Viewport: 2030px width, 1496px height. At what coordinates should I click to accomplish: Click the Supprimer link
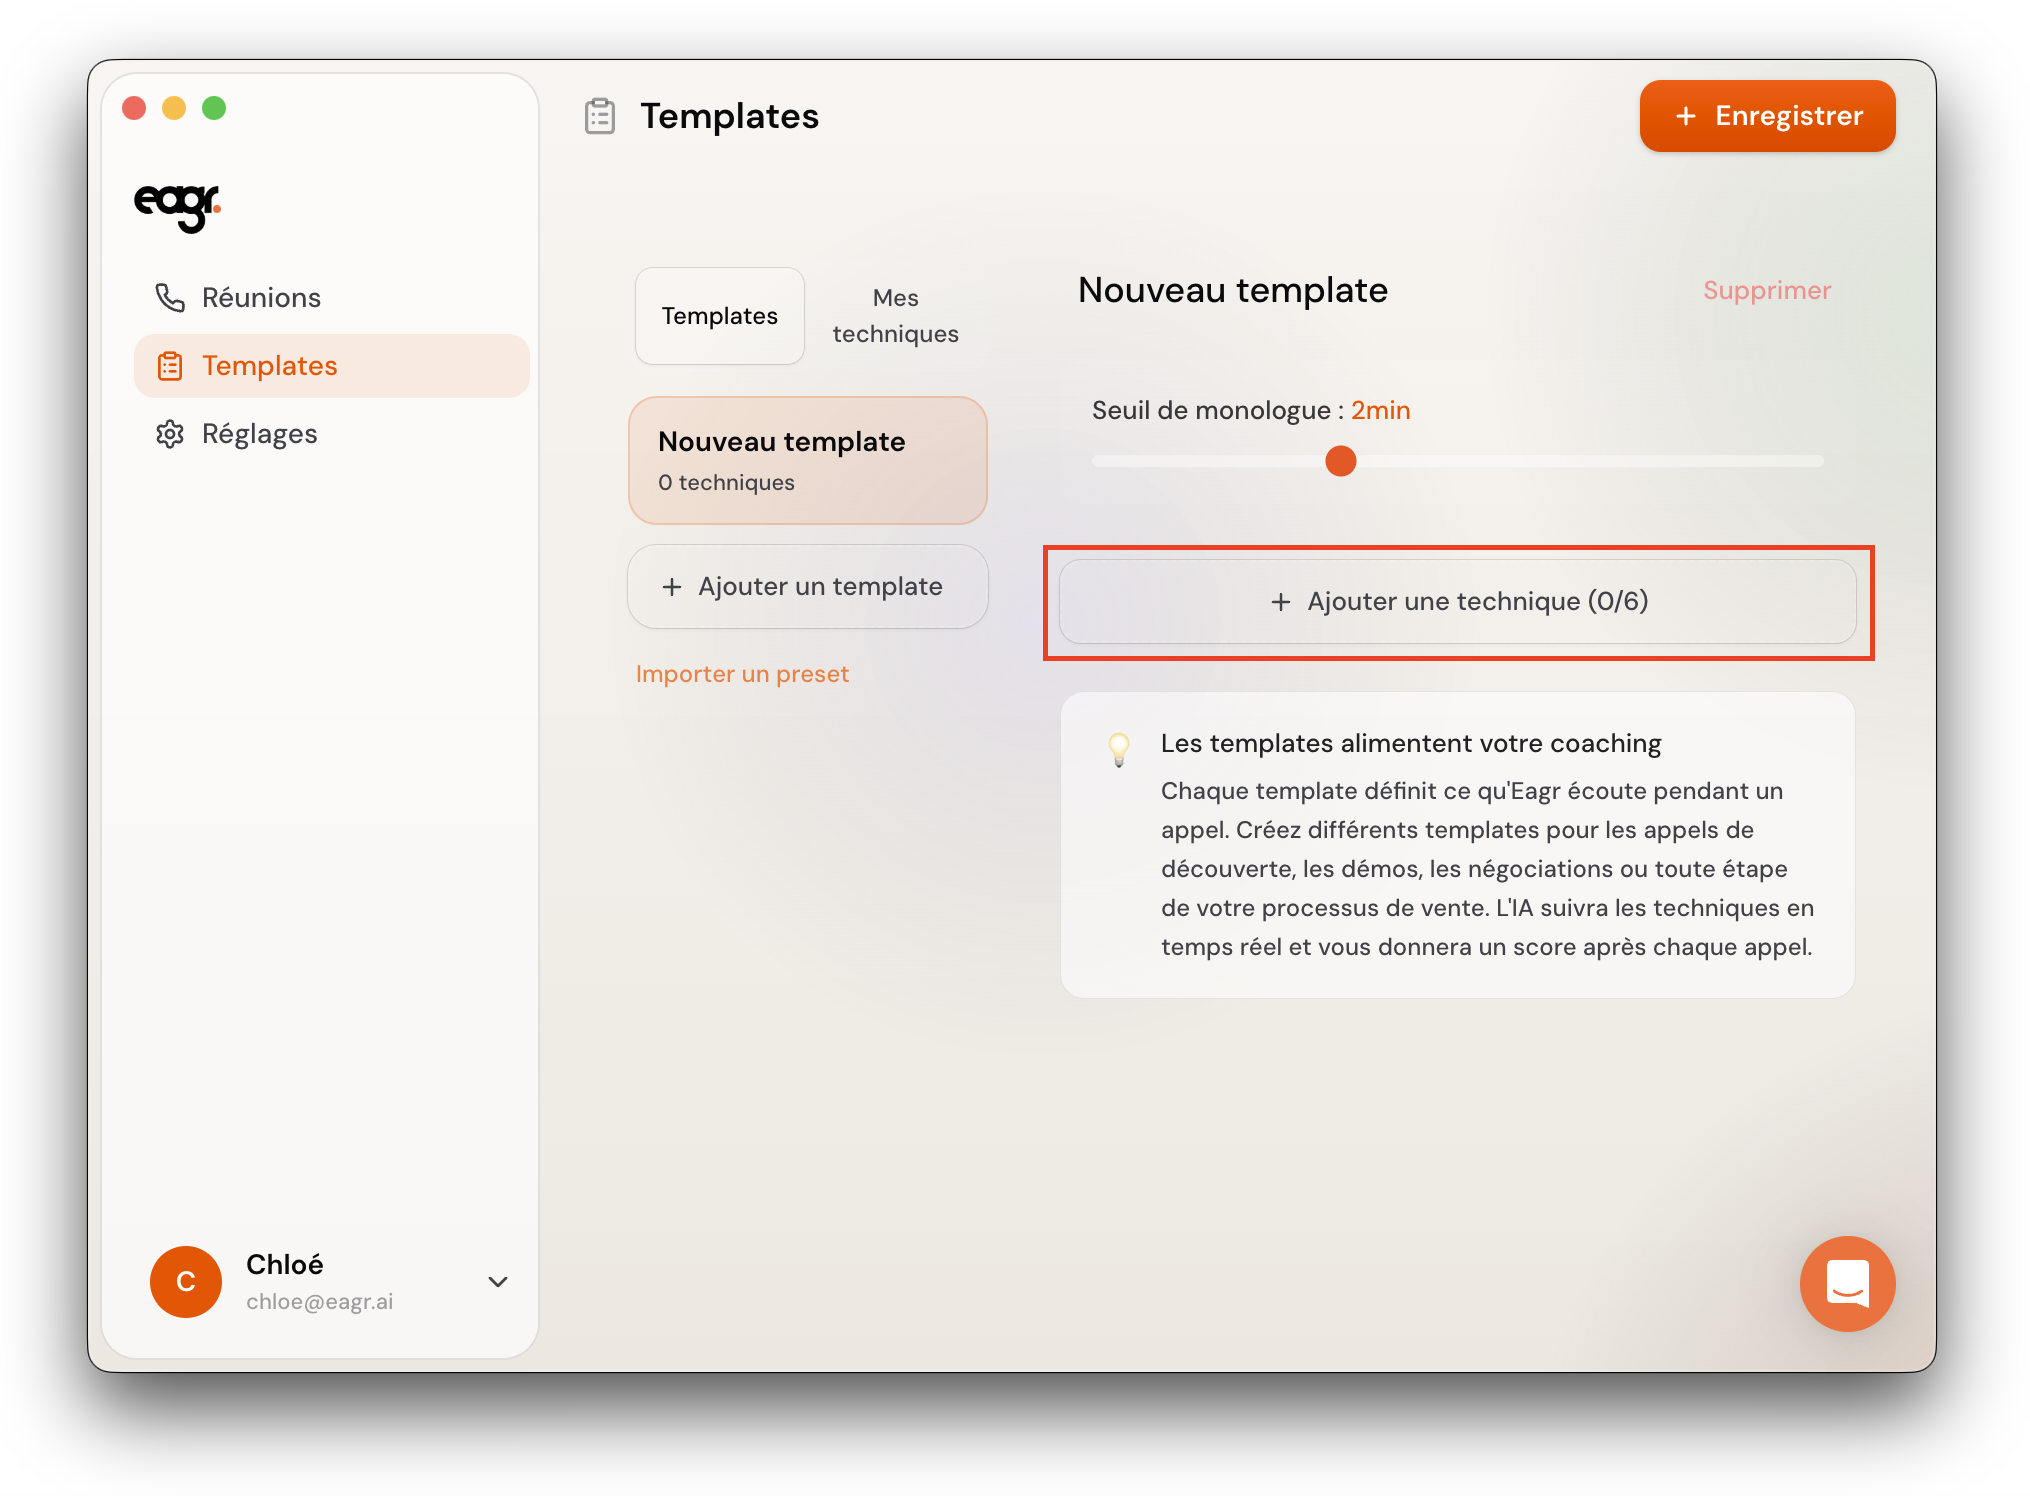[1766, 290]
